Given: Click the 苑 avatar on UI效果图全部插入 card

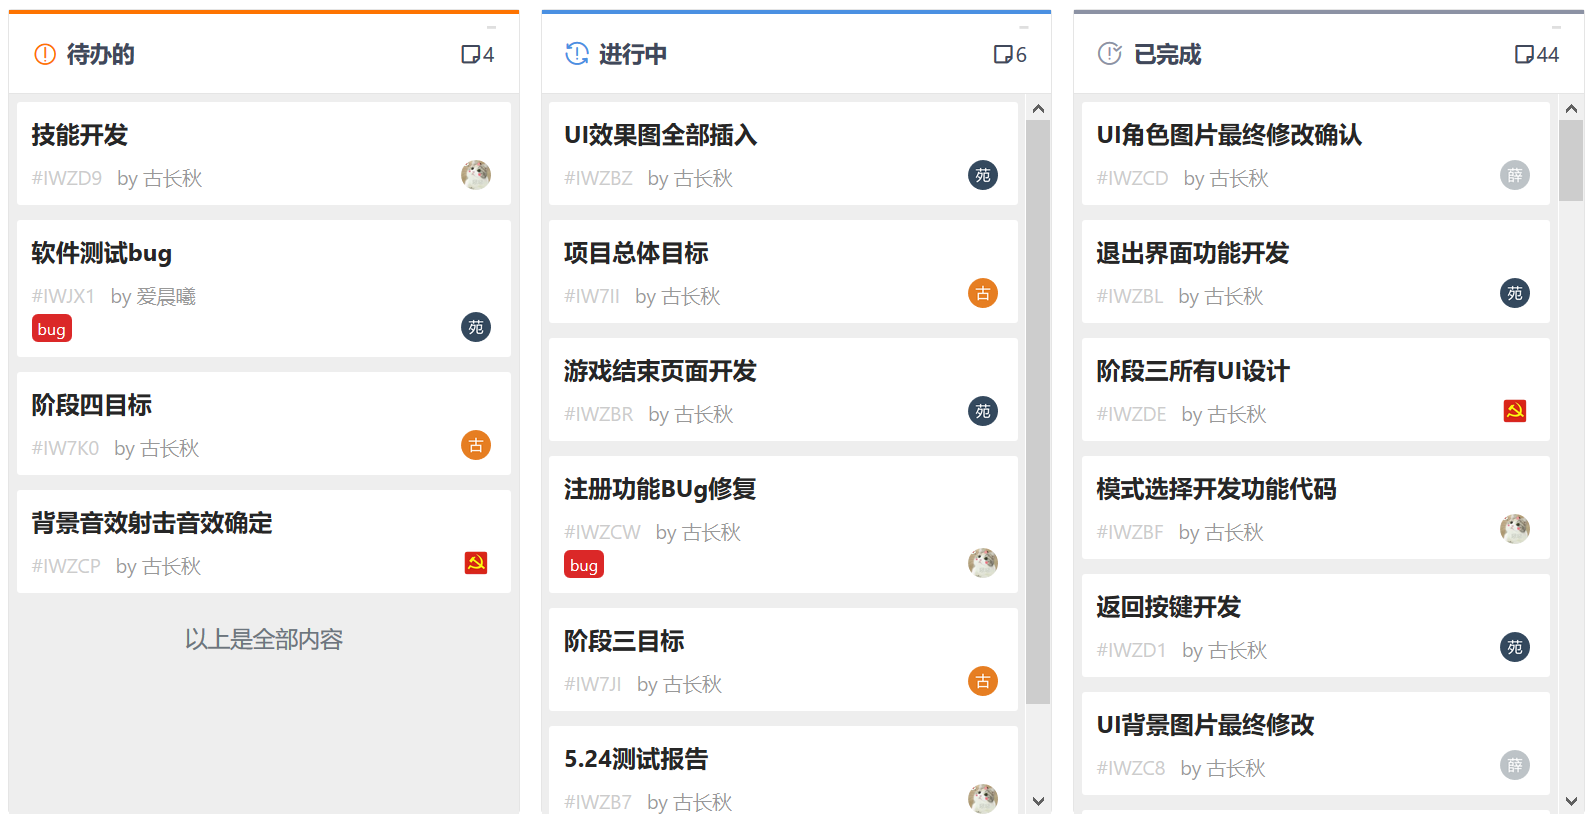Looking at the screenshot, I should (983, 175).
